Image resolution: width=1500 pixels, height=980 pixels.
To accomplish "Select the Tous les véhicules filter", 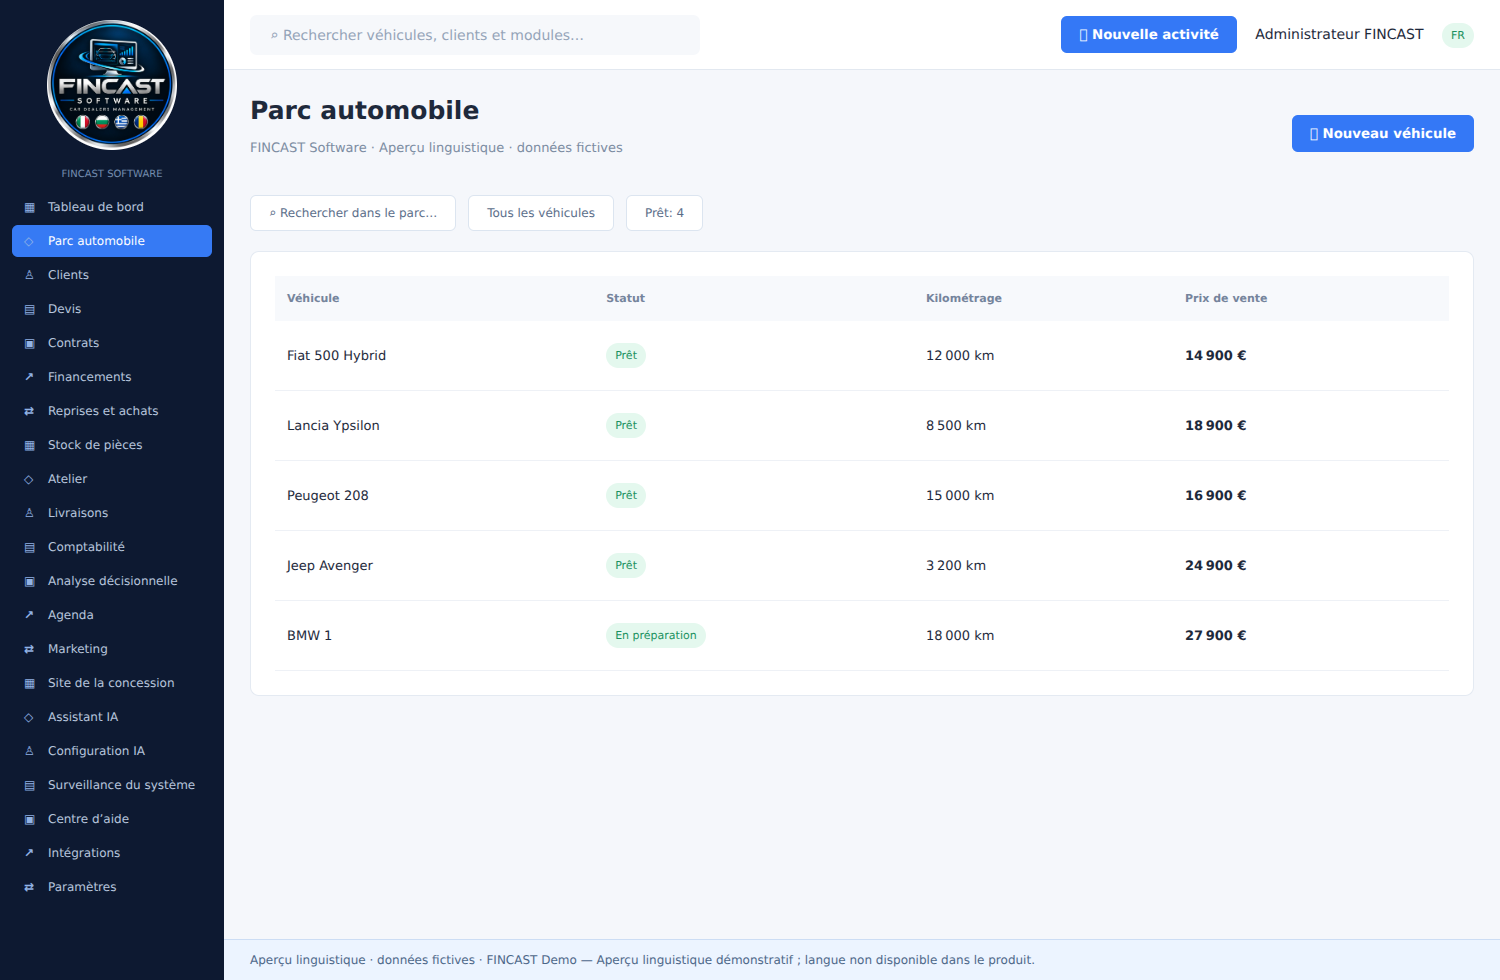I will [541, 213].
